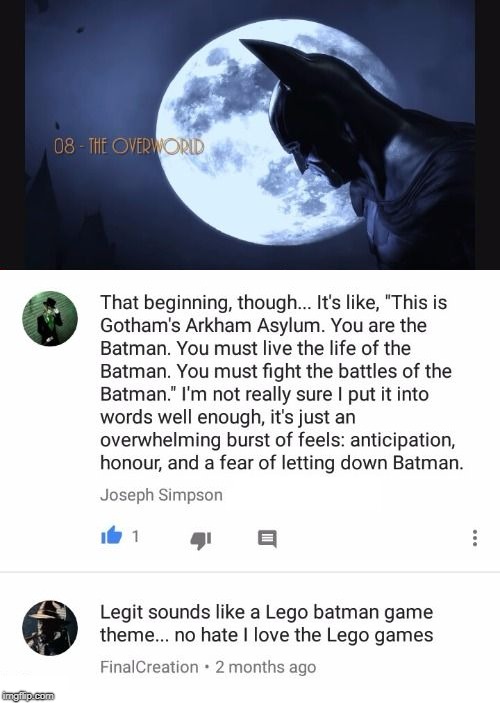Click the Batman video frame
This screenshot has width=500, height=703.
pyautogui.click(x=250, y=135)
